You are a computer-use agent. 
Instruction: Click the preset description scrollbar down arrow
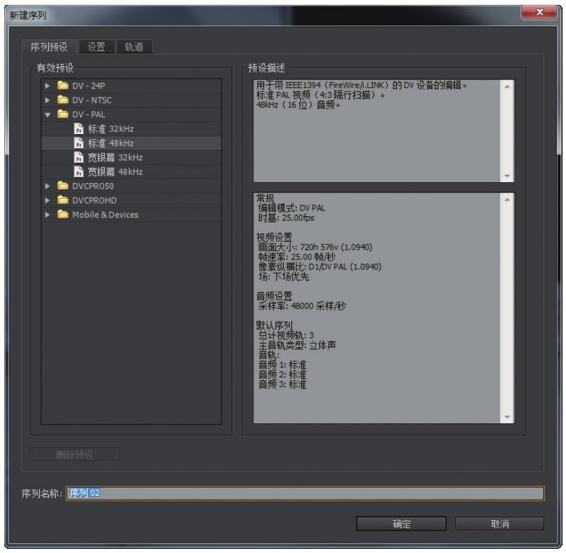pyautogui.click(x=507, y=176)
